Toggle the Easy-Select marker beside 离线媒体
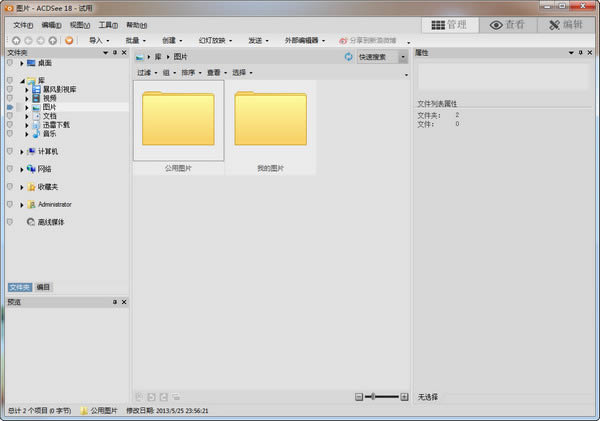Image resolution: width=600 pixels, height=421 pixels. coord(10,222)
